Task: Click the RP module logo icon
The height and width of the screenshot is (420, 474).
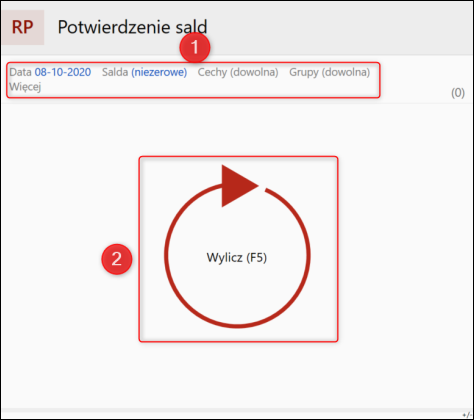Action: pos(23,27)
